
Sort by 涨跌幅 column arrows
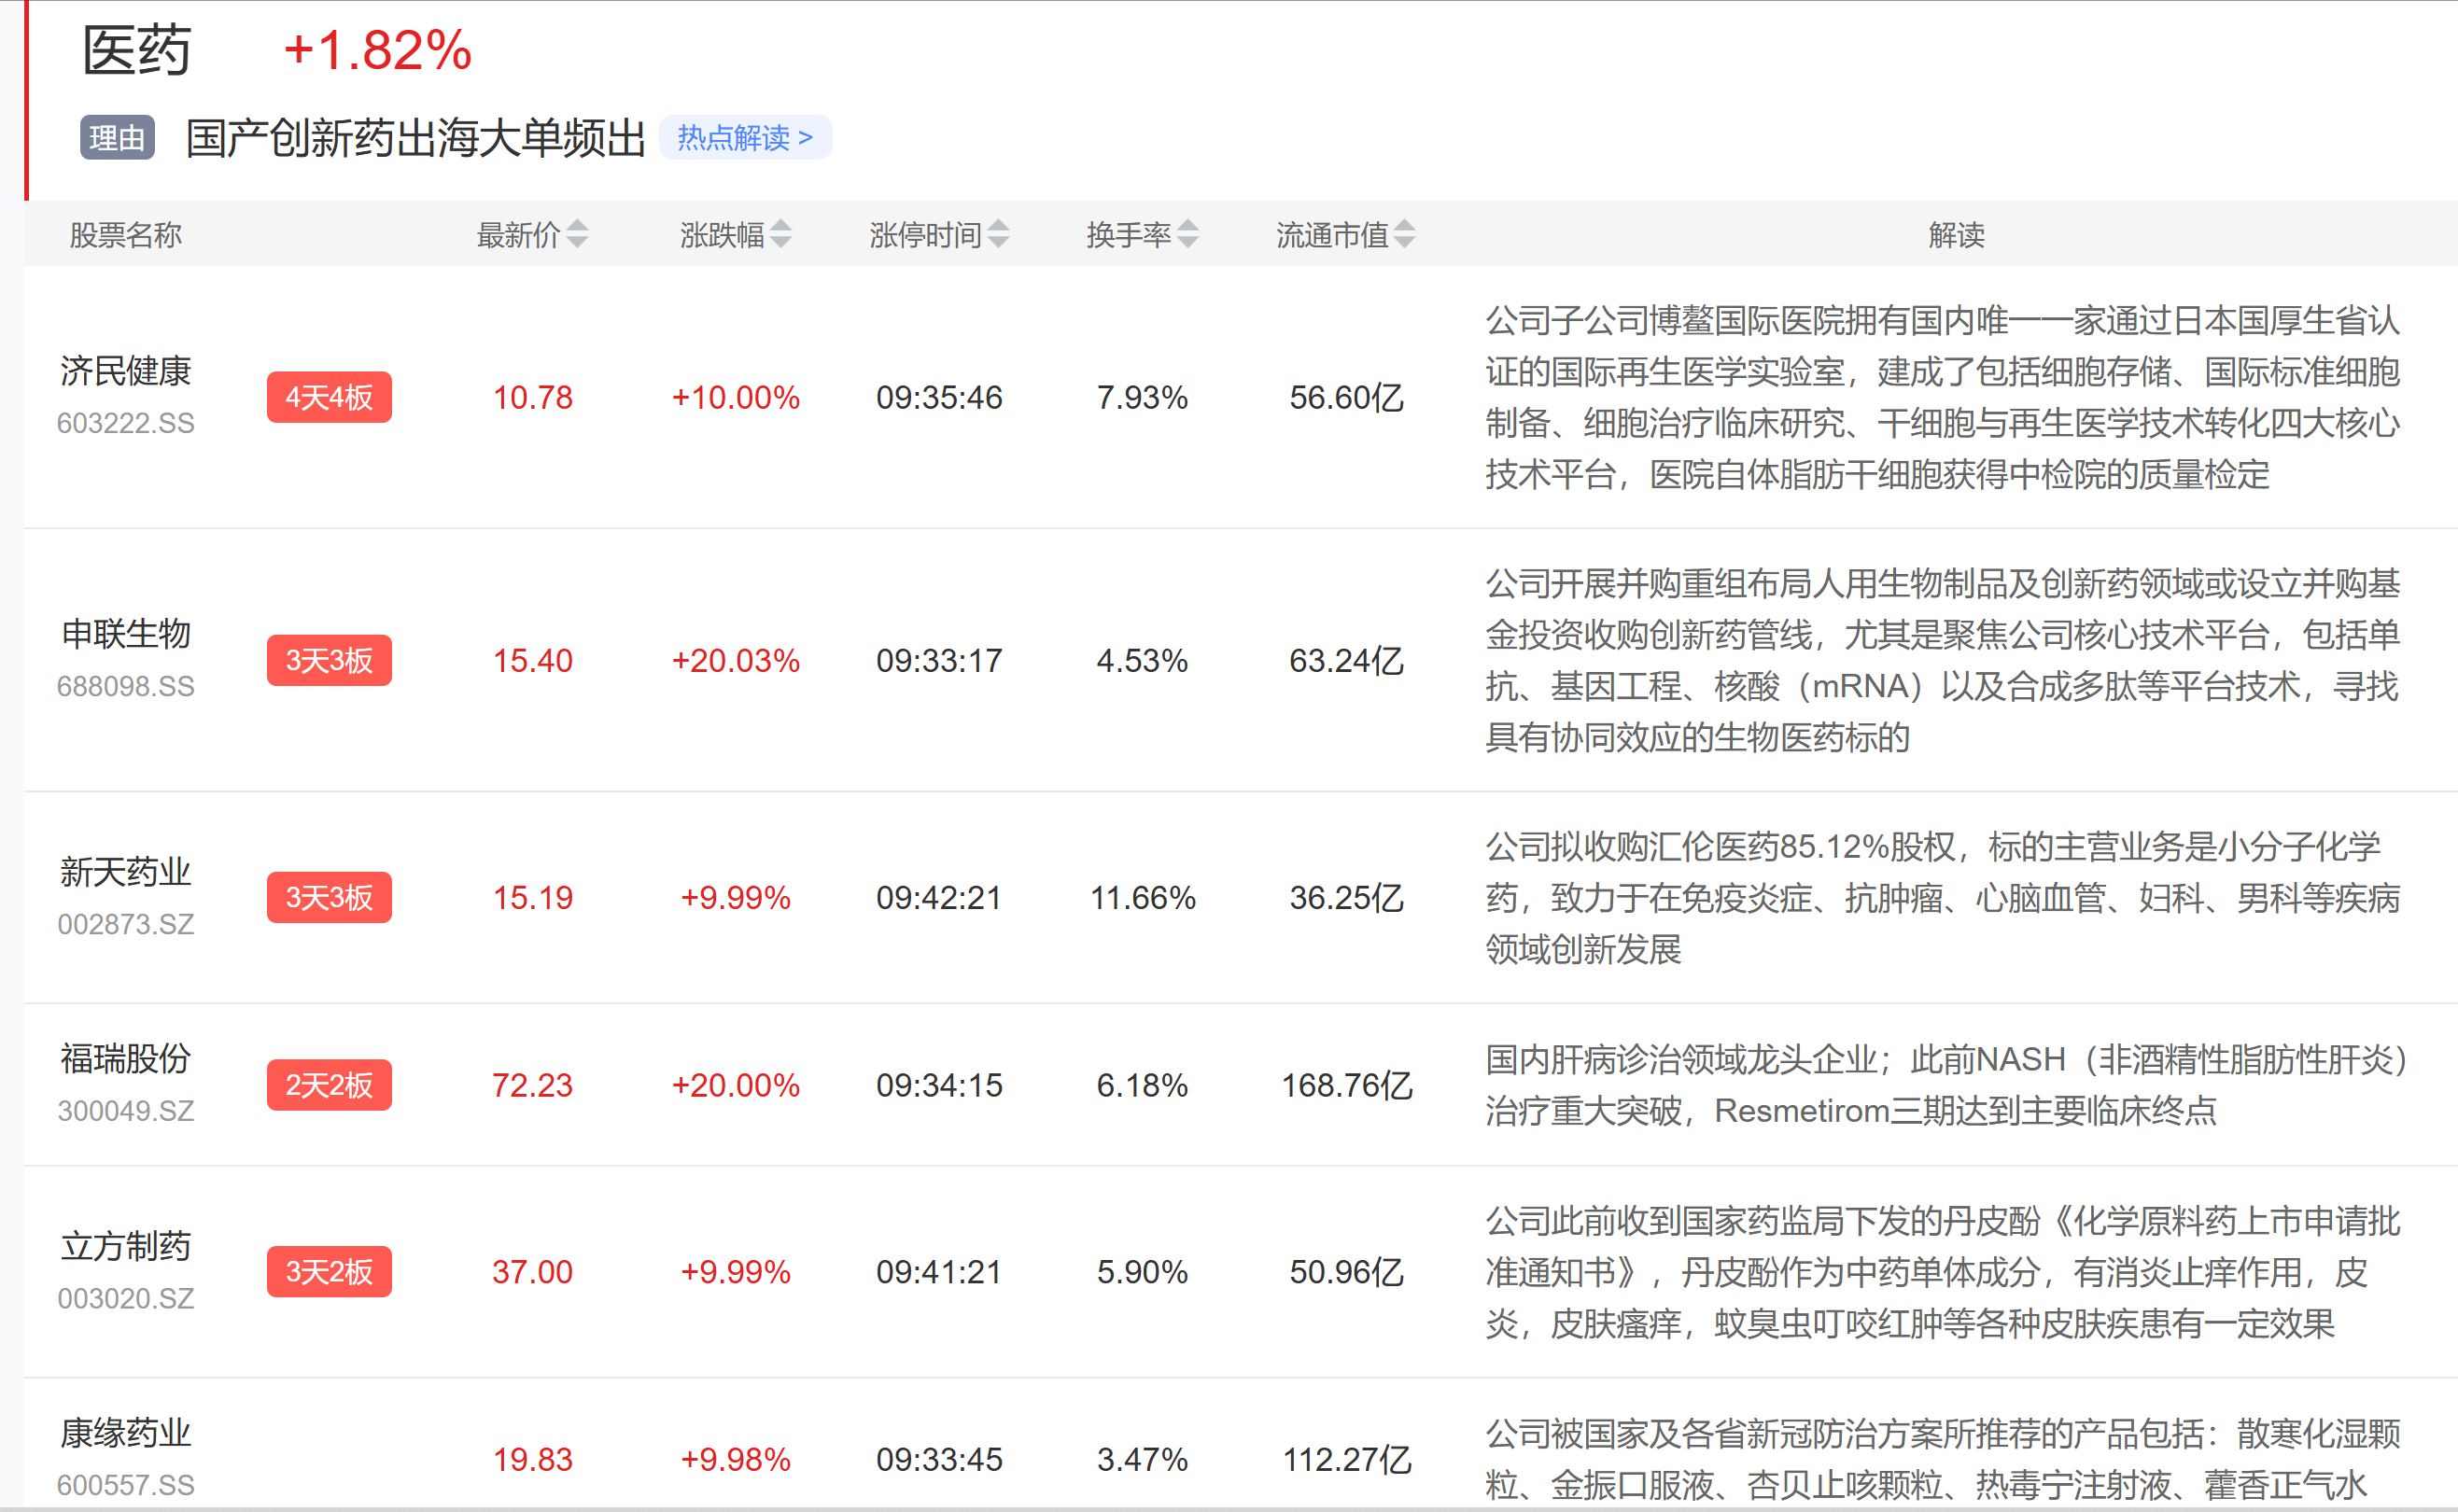pos(781,235)
